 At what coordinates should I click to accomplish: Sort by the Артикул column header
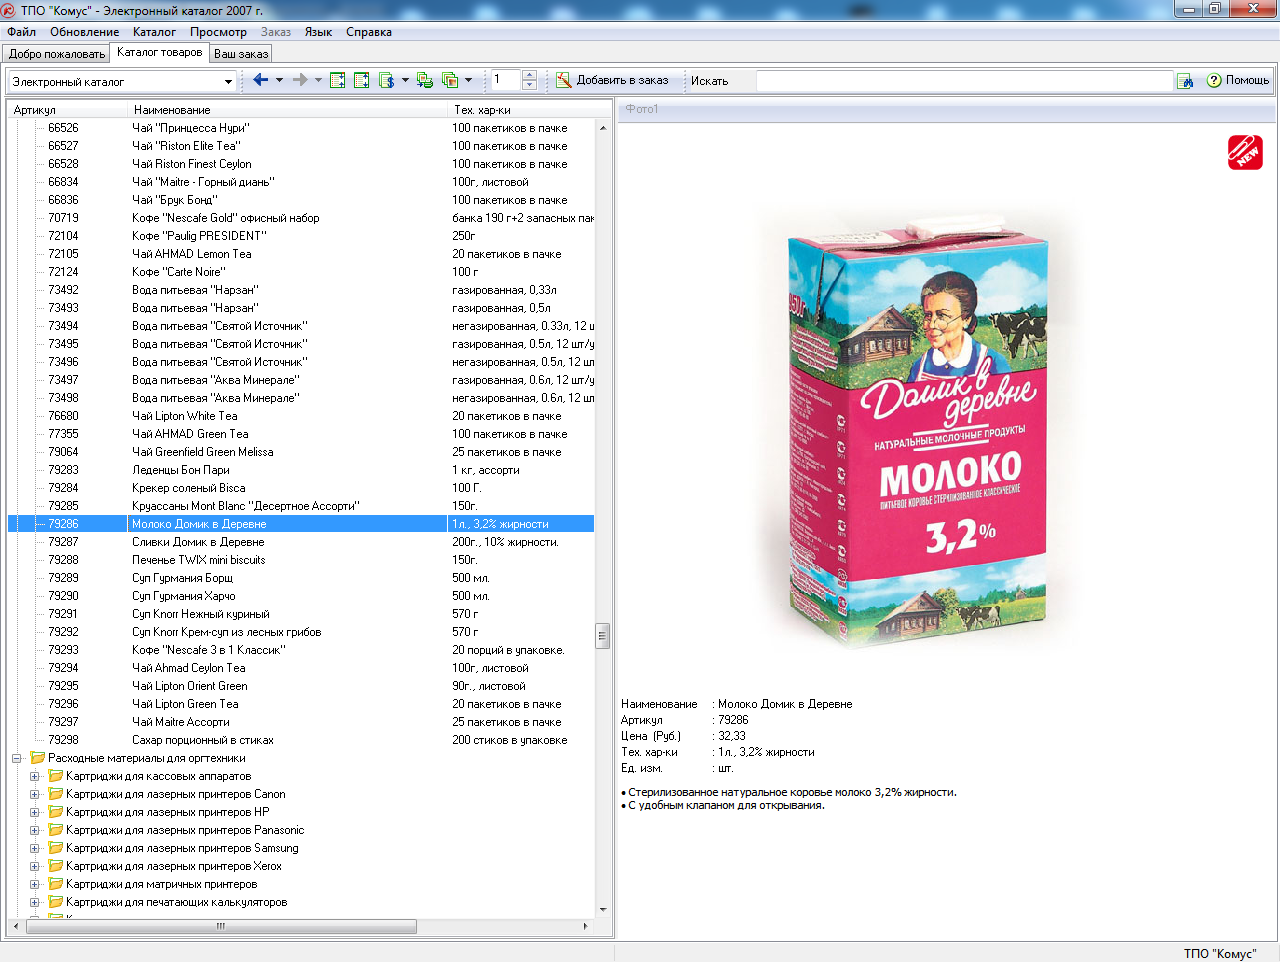coord(69,110)
